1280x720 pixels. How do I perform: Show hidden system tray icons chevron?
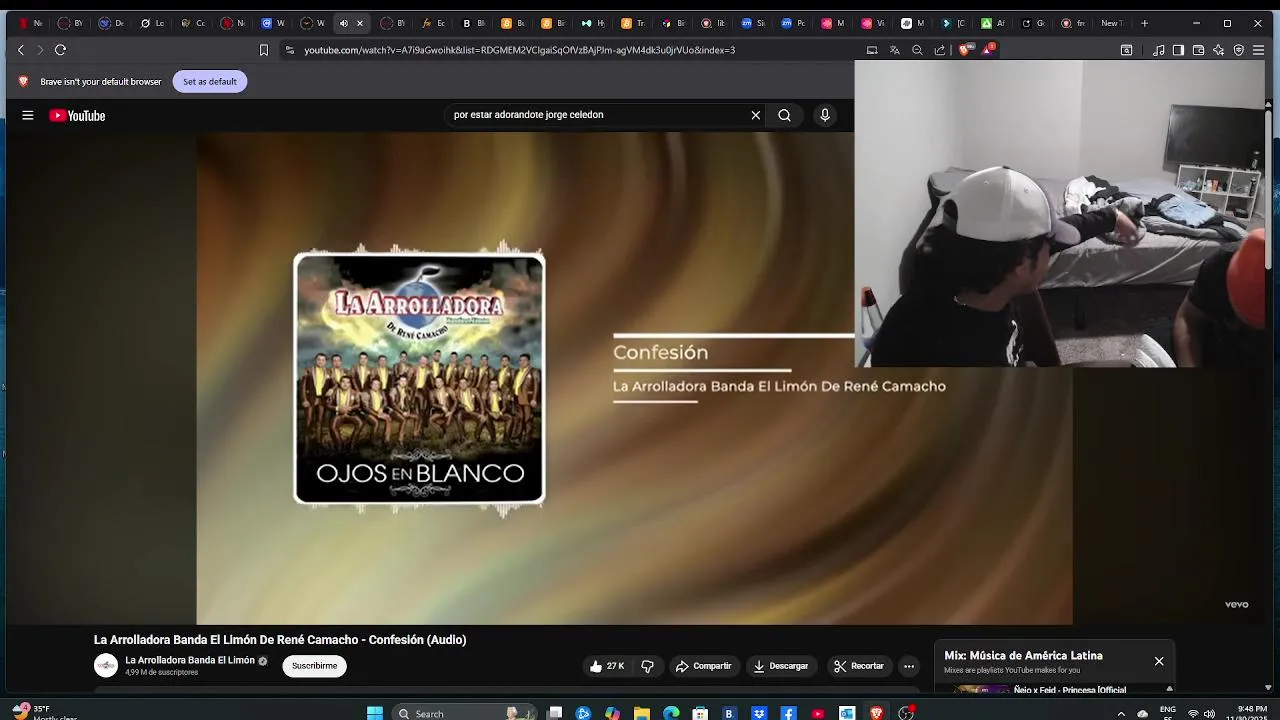(1121, 714)
